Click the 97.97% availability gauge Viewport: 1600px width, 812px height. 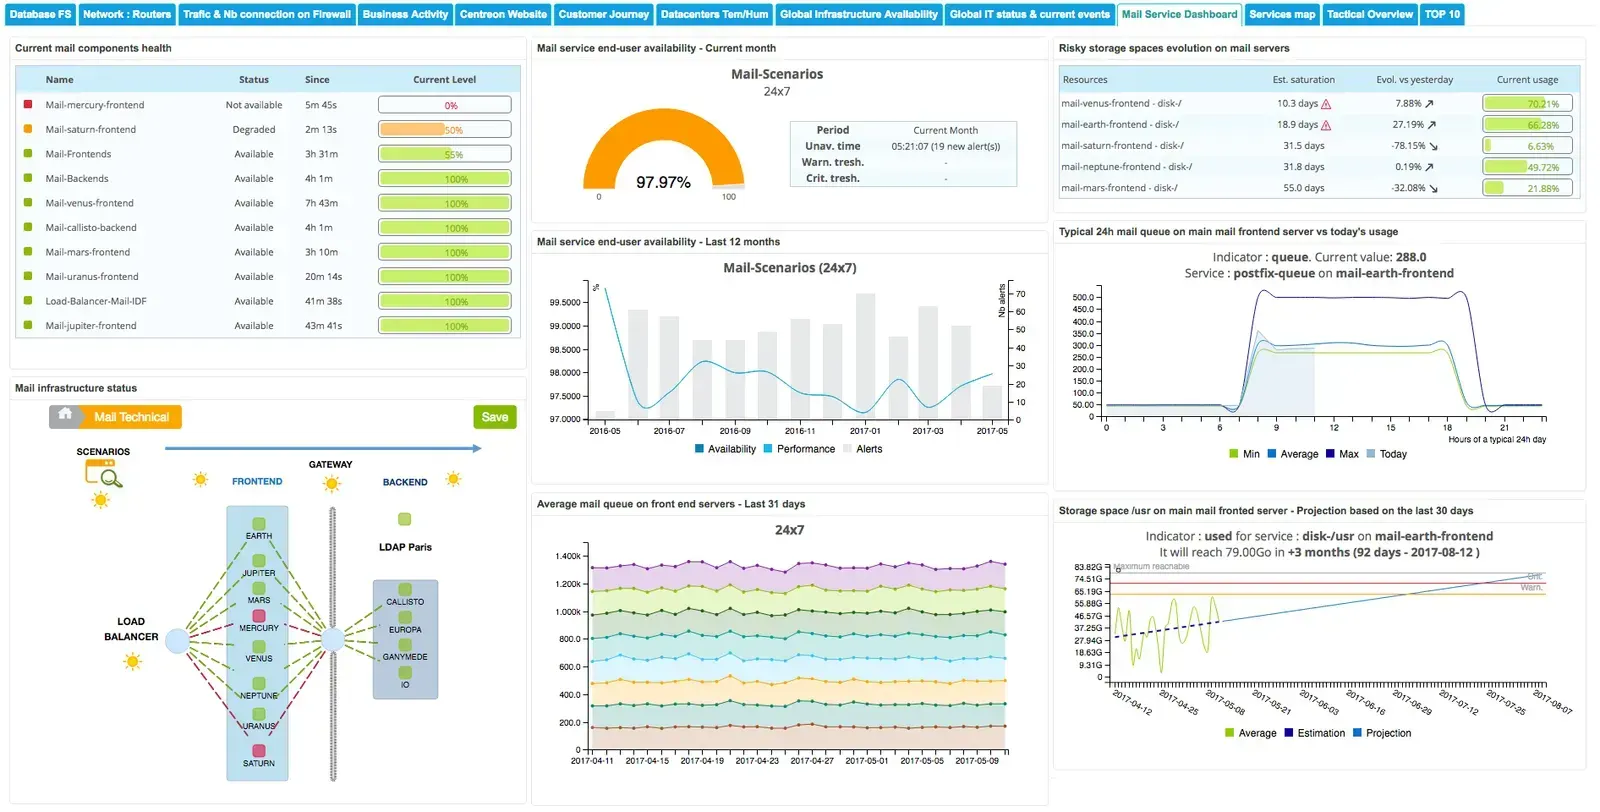pos(664,150)
